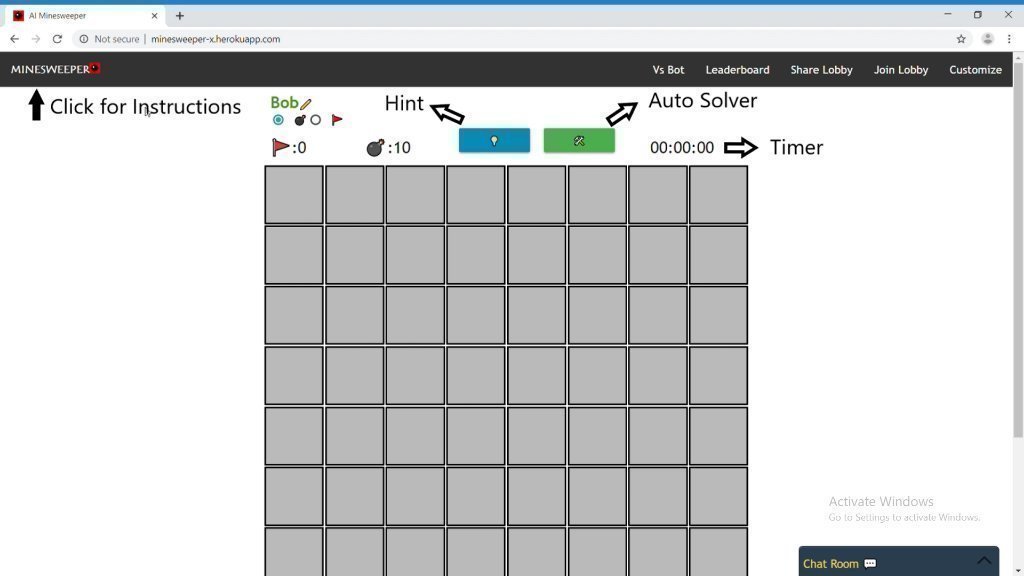Edit the player name Bob with pencil icon

pos(306,104)
